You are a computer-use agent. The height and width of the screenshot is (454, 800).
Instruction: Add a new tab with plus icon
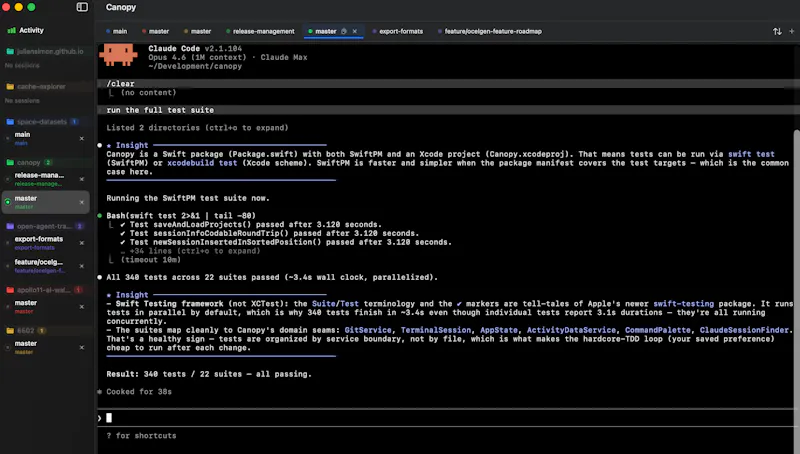pyautogui.click(x=792, y=31)
